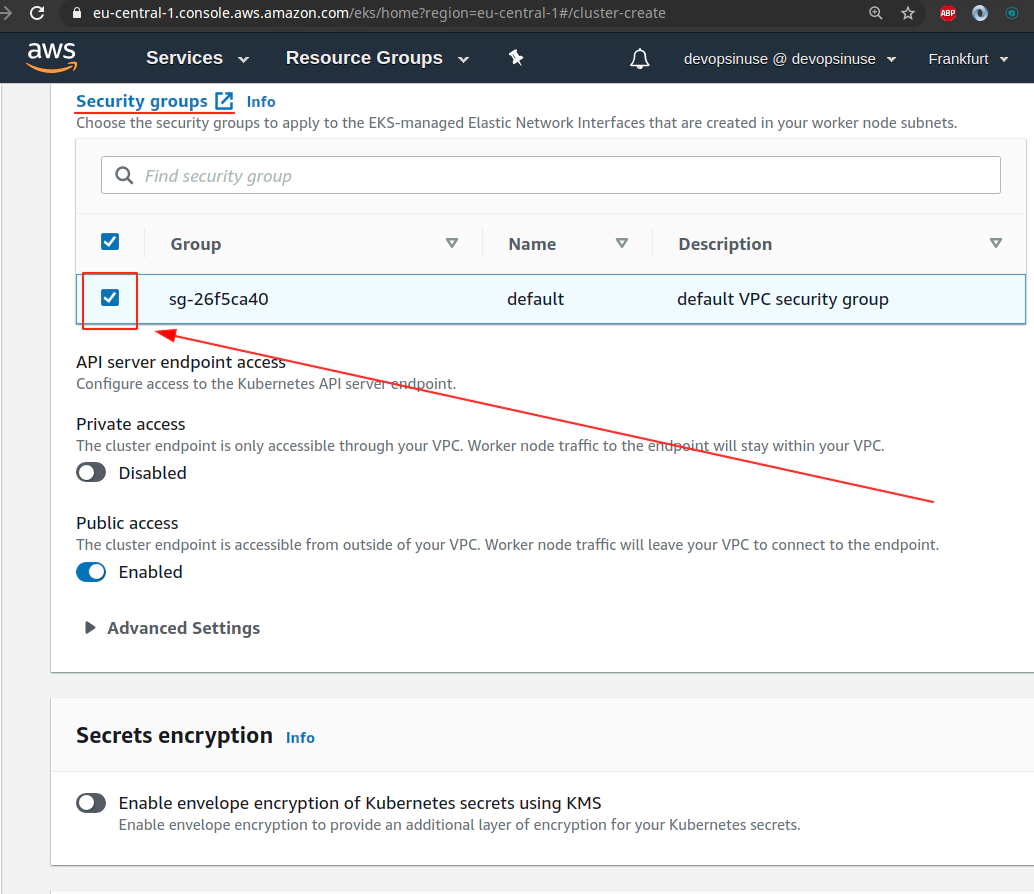Open the browser zoom magnifier icon
The image size is (1034, 894).
[x=875, y=13]
